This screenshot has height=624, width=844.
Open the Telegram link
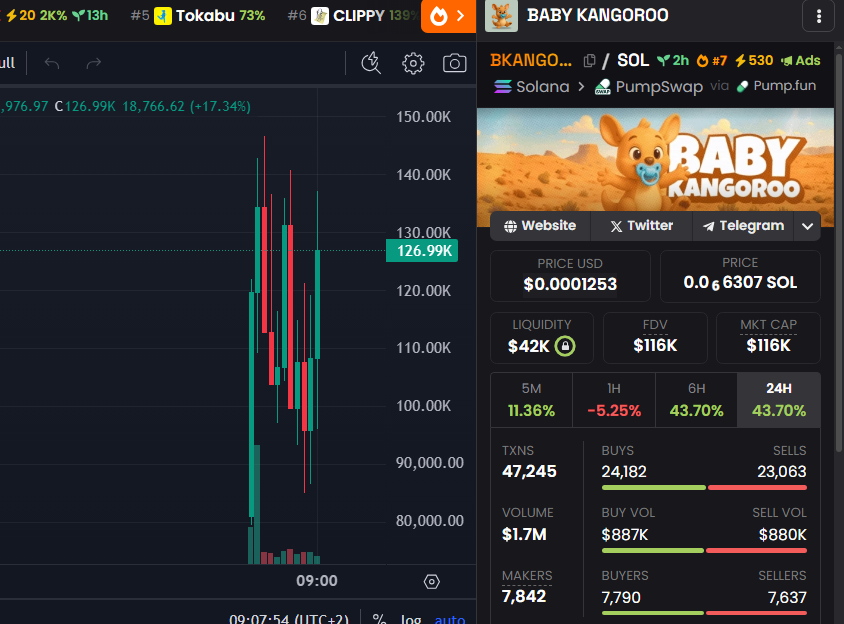pos(743,226)
